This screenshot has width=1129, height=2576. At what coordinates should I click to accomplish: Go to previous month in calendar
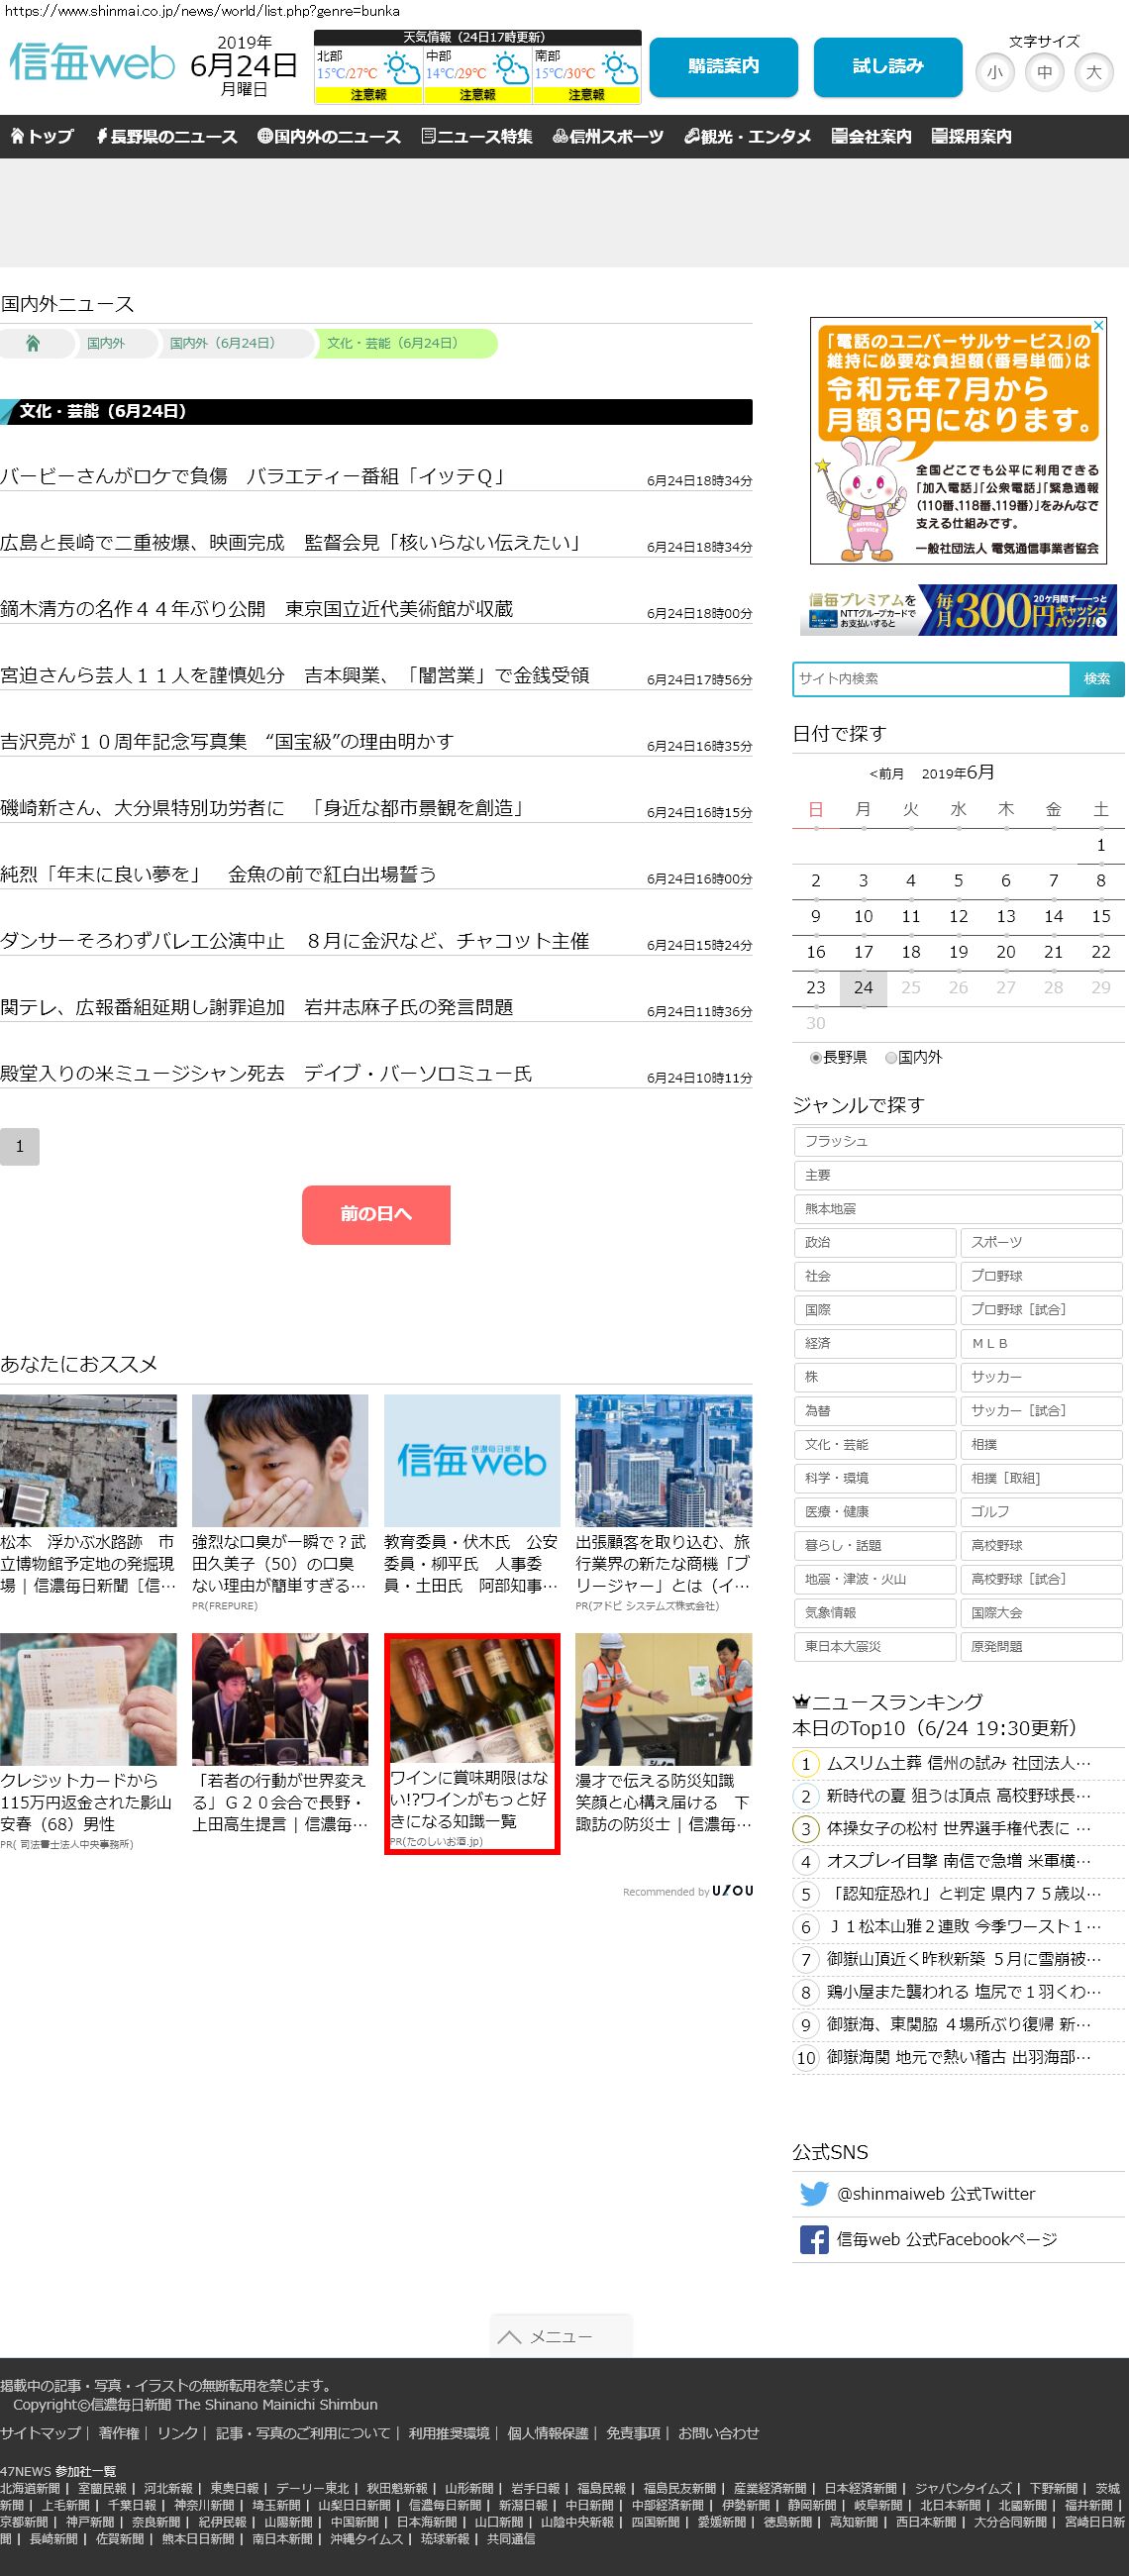click(886, 774)
